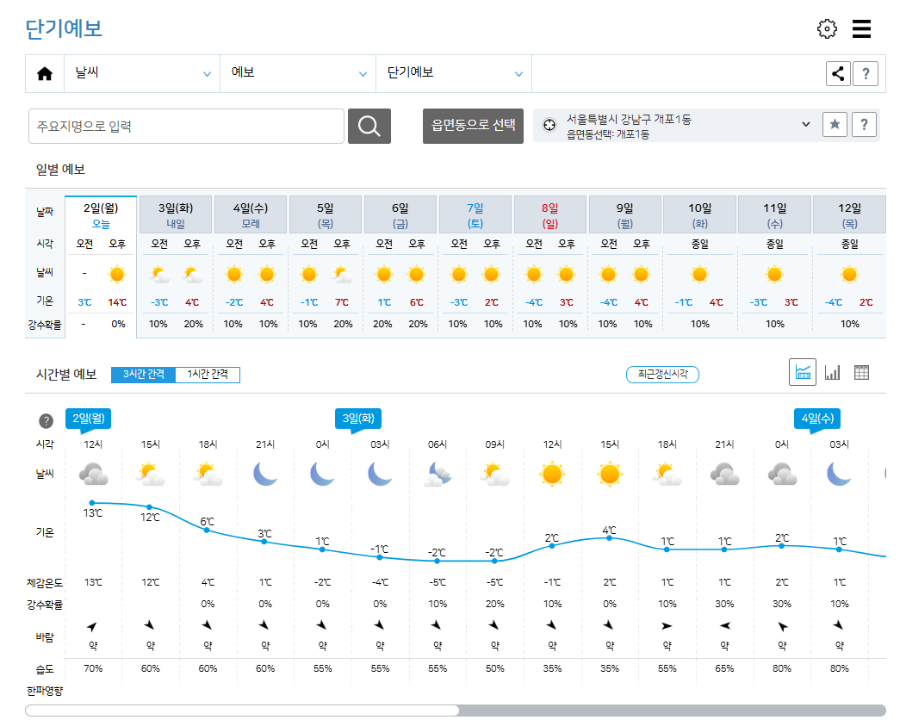This screenshot has width=900, height=724.
Task: Open the hamburger menu icon
Action: point(862,28)
